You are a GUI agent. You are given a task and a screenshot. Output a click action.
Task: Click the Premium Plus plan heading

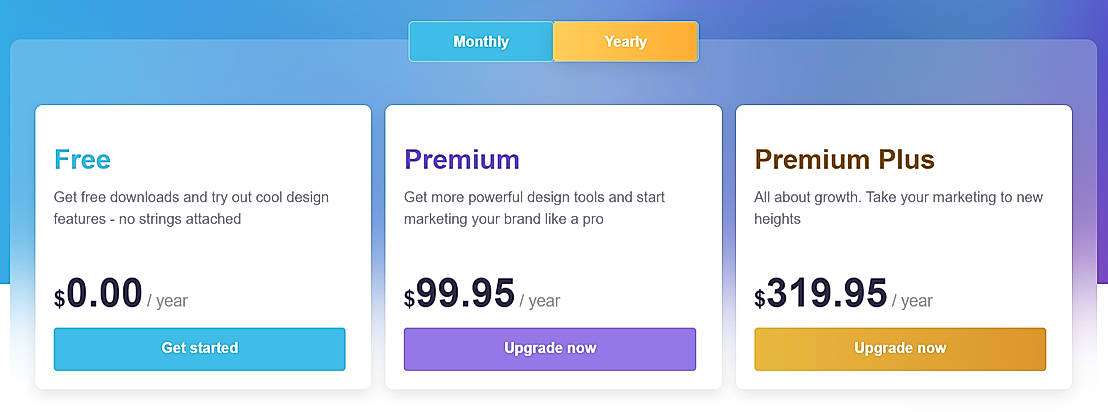(x=844, y=160)
